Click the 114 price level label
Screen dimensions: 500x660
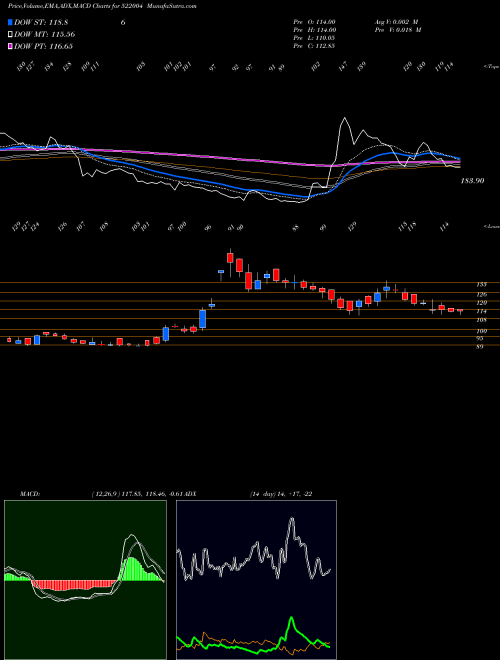pyautogui.click(x=481, y=311)
